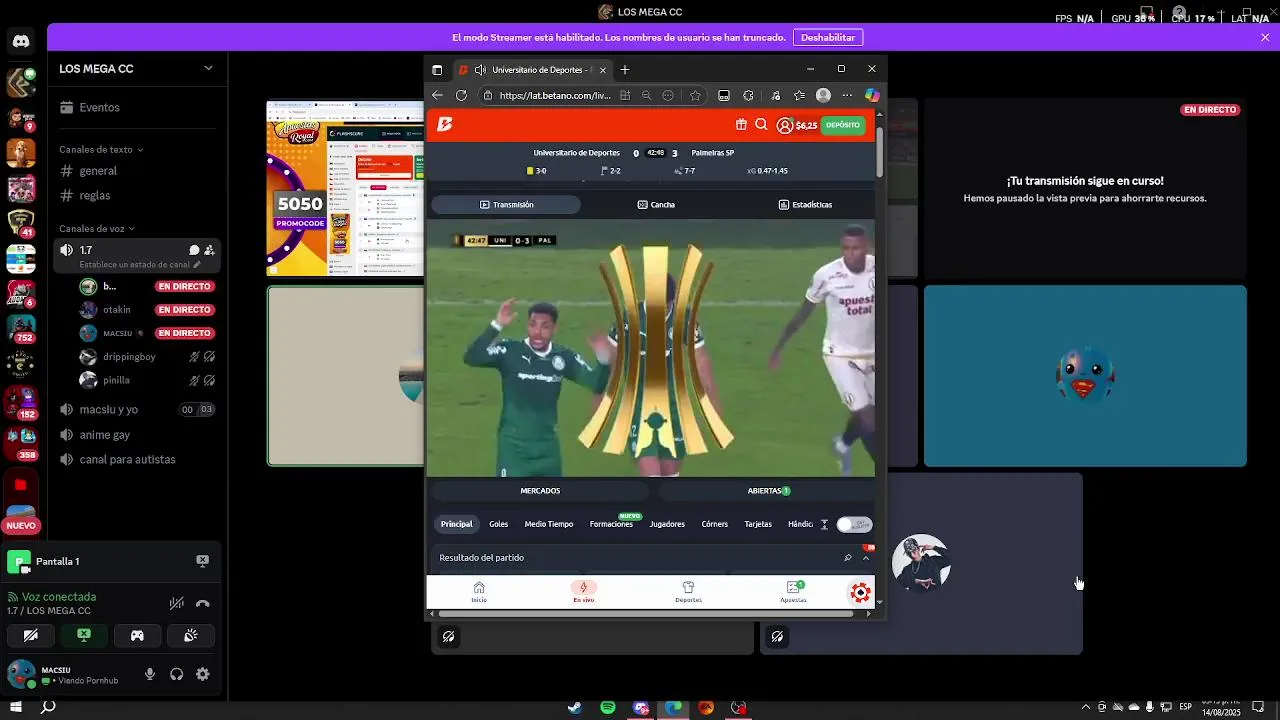
Task: Mute the browser tab audio speaker icon
Action: click(480, 70)
